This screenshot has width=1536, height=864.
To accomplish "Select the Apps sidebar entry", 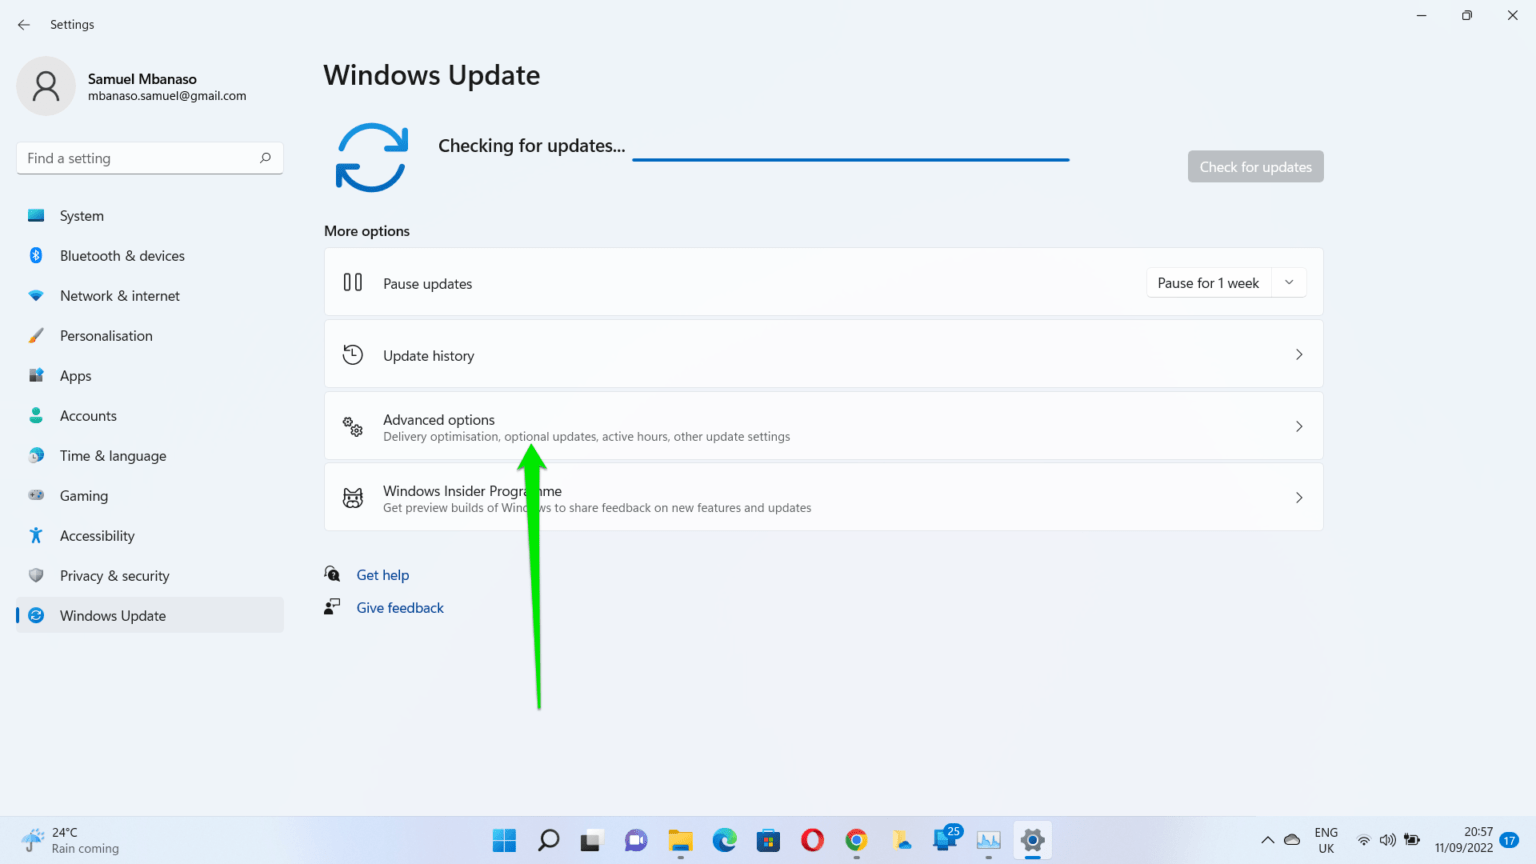I will click(74, 375).
